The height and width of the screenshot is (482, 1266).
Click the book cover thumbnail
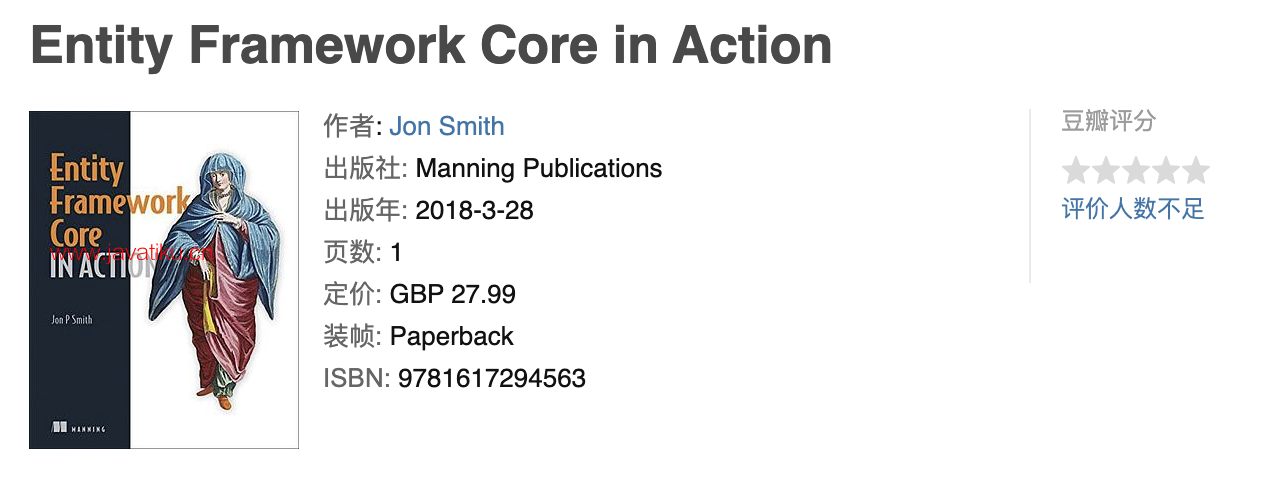164,280
